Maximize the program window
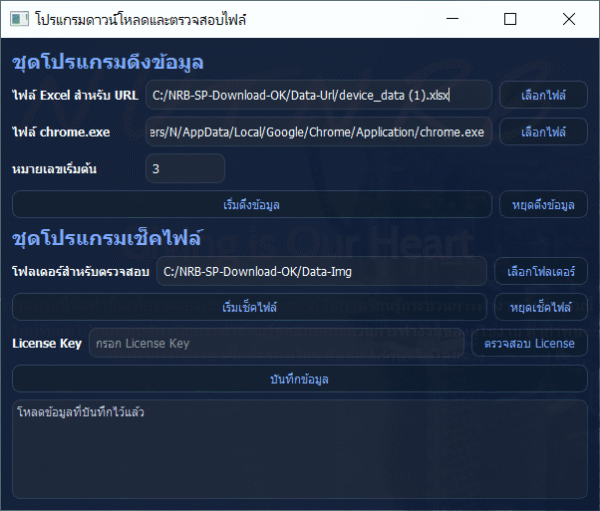This screenshot has width=600, height=511. (x=511, y=19)
